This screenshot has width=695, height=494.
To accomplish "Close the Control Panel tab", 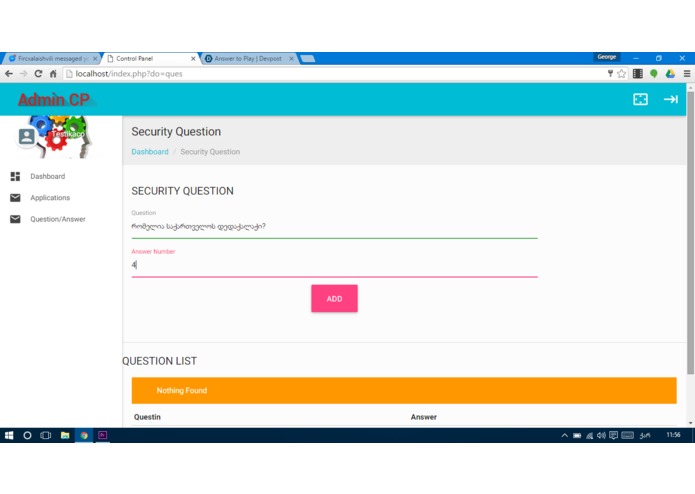I will point(193,58).
